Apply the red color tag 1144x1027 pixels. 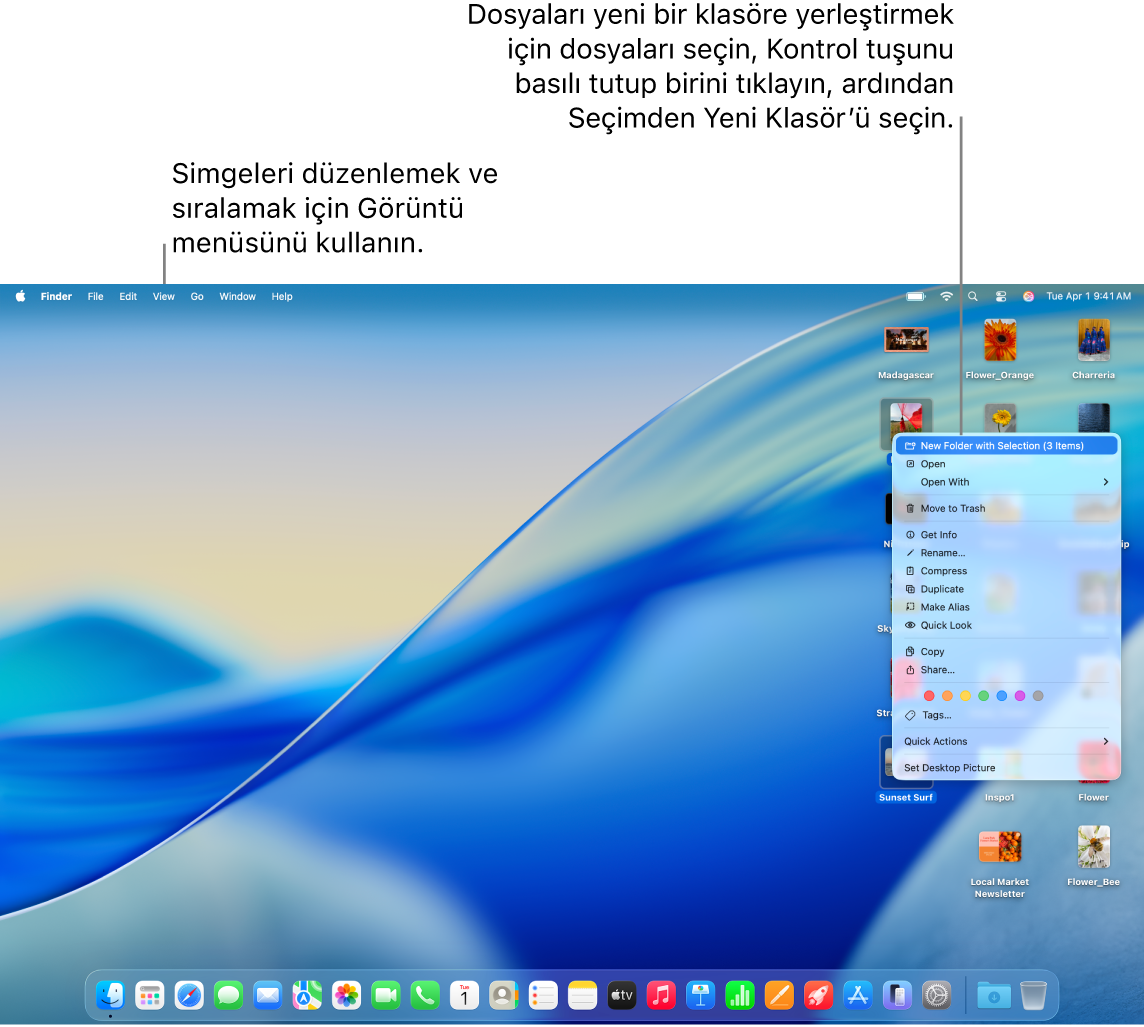929,696
